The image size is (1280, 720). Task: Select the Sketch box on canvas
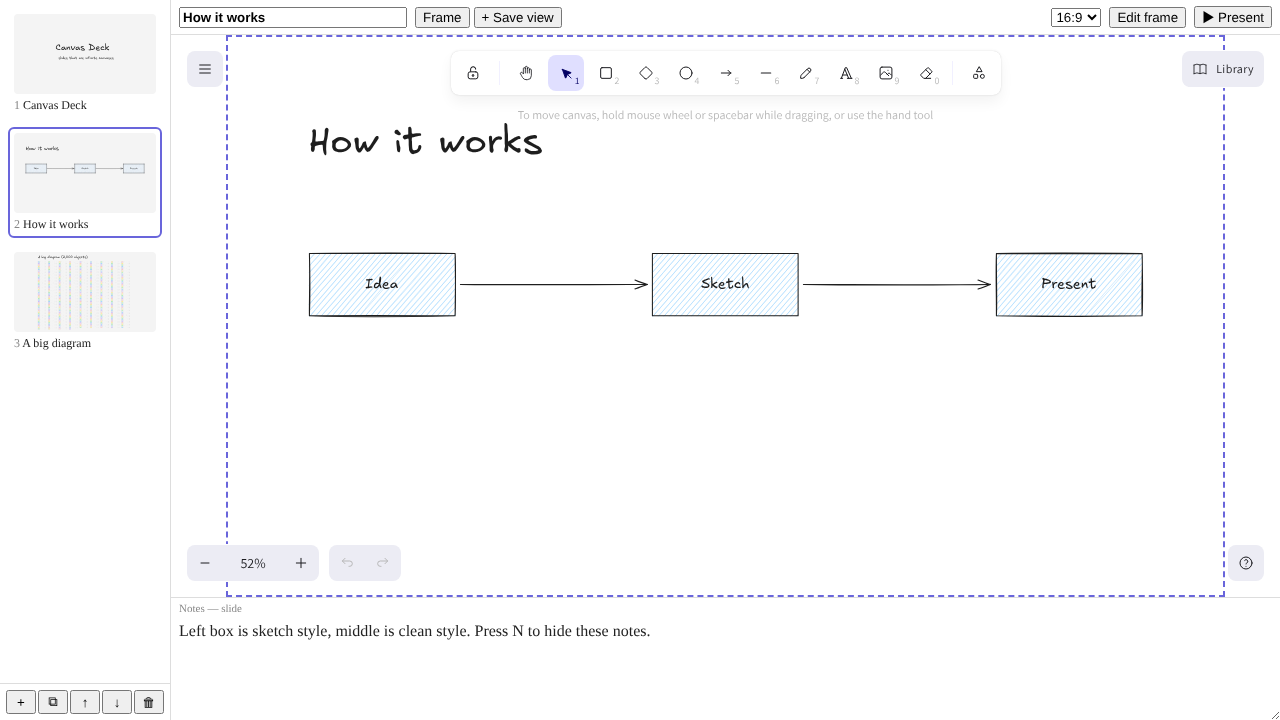[725, 285]
